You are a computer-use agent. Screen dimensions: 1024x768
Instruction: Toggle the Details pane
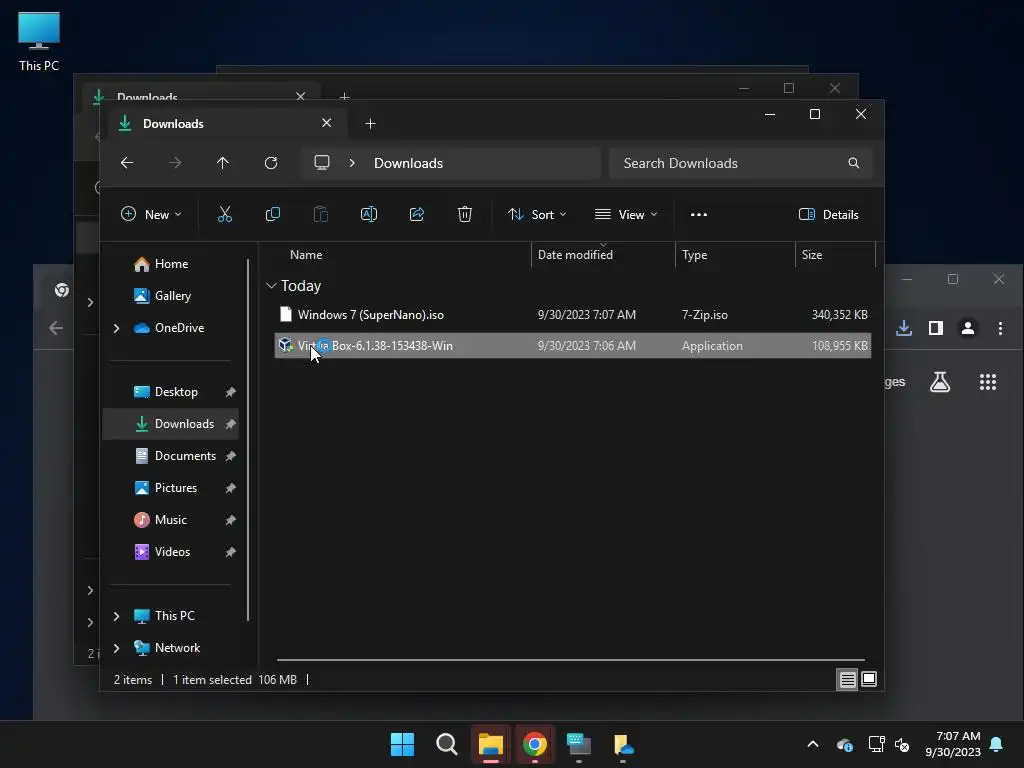pos(829,214)
